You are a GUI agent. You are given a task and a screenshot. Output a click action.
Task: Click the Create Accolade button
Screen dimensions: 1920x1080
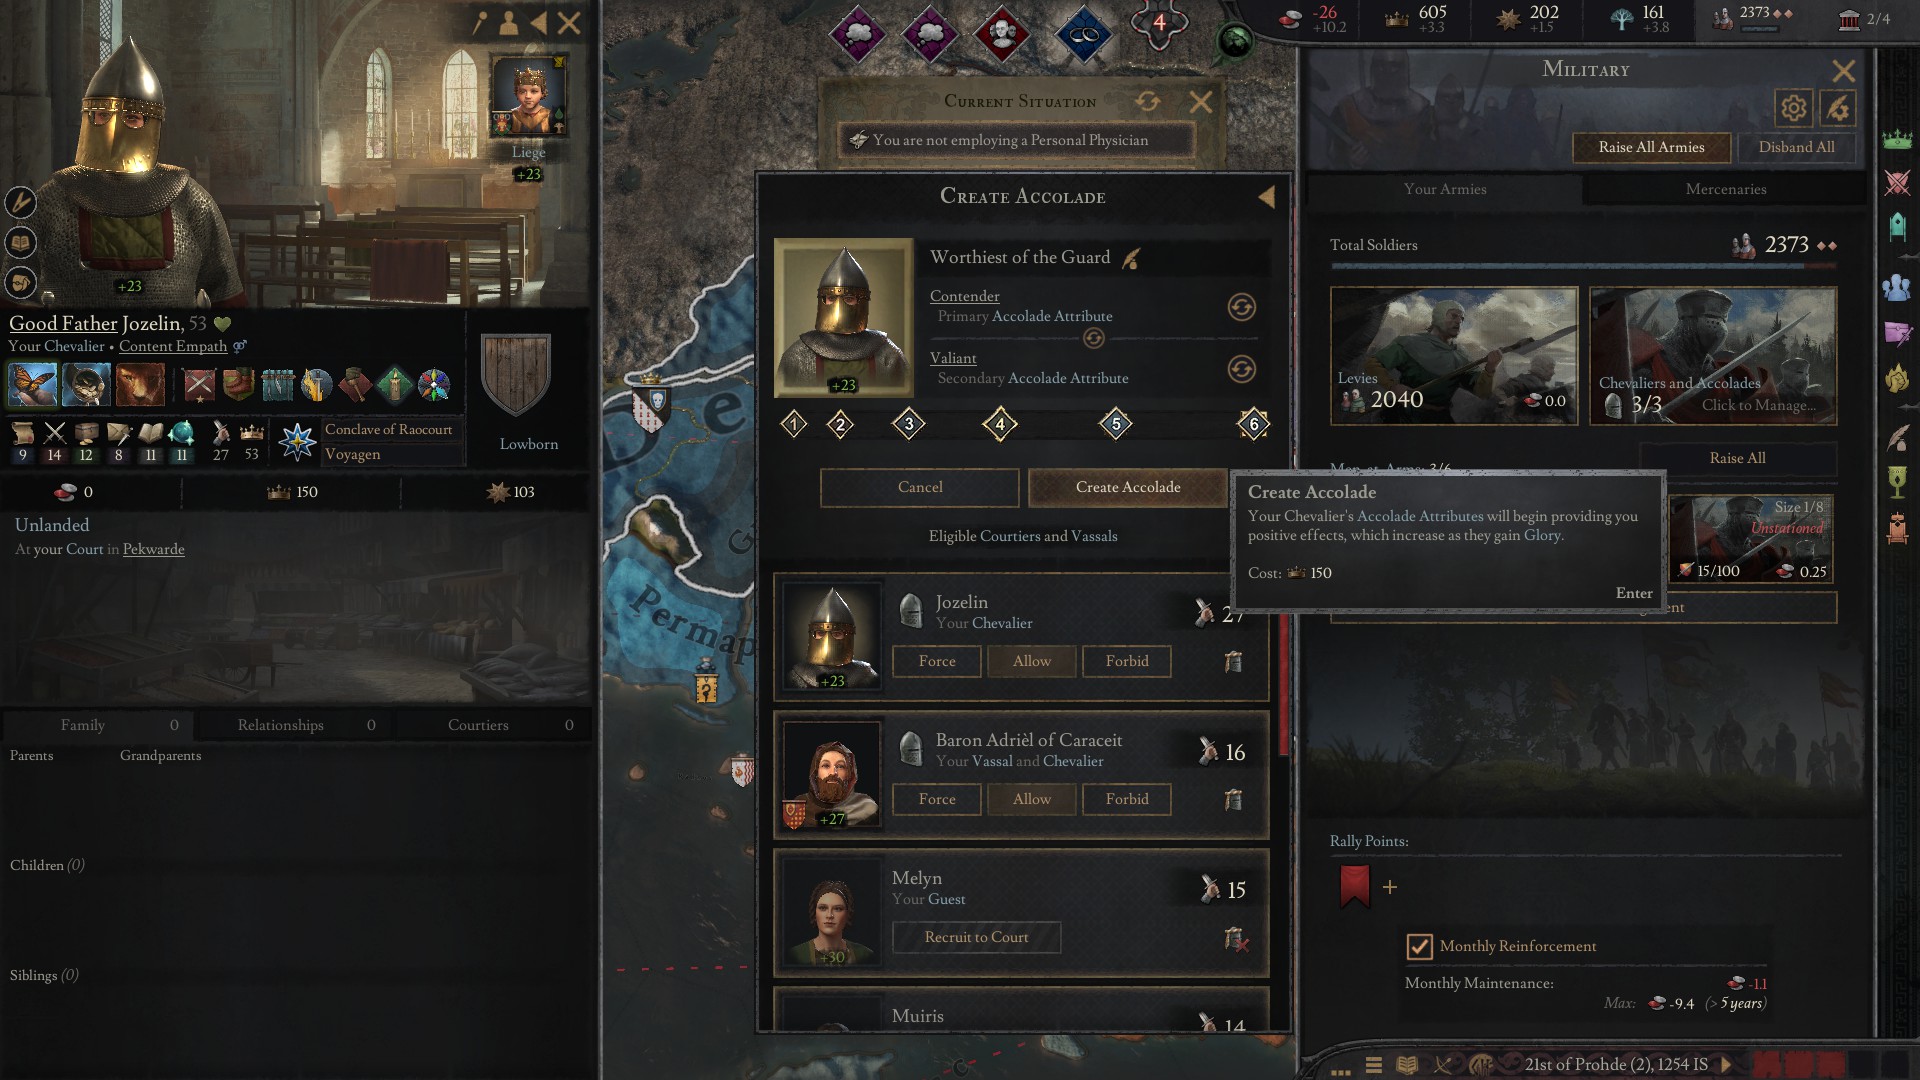tap(1127, 487)
